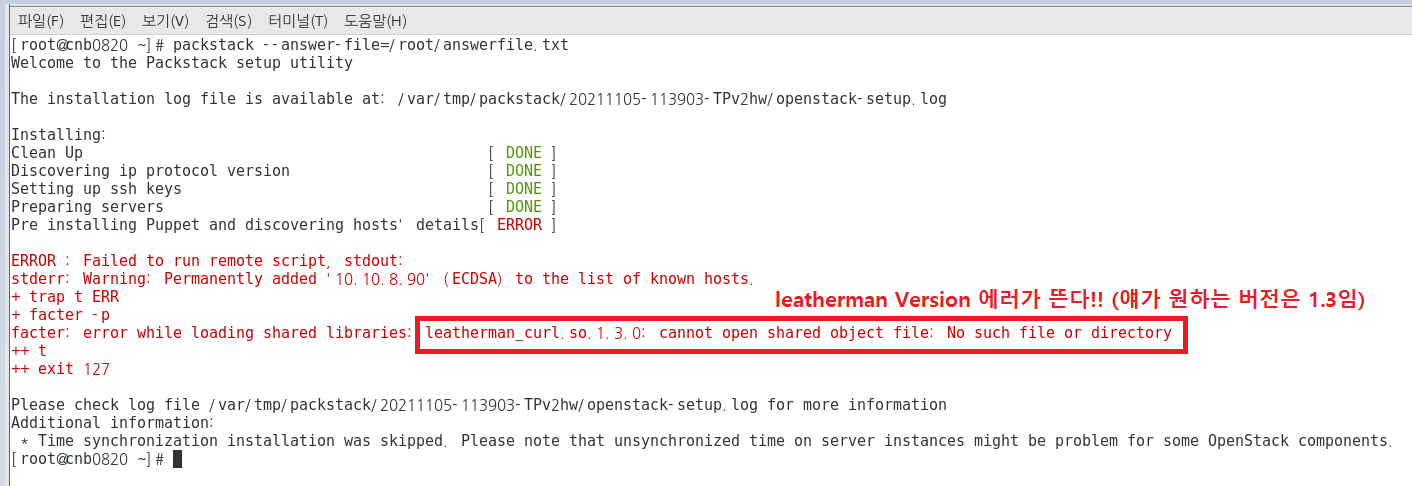Click the 'Additional information:' line
1412x486 pixels.
pyautogui.click(x=112, y=423)
